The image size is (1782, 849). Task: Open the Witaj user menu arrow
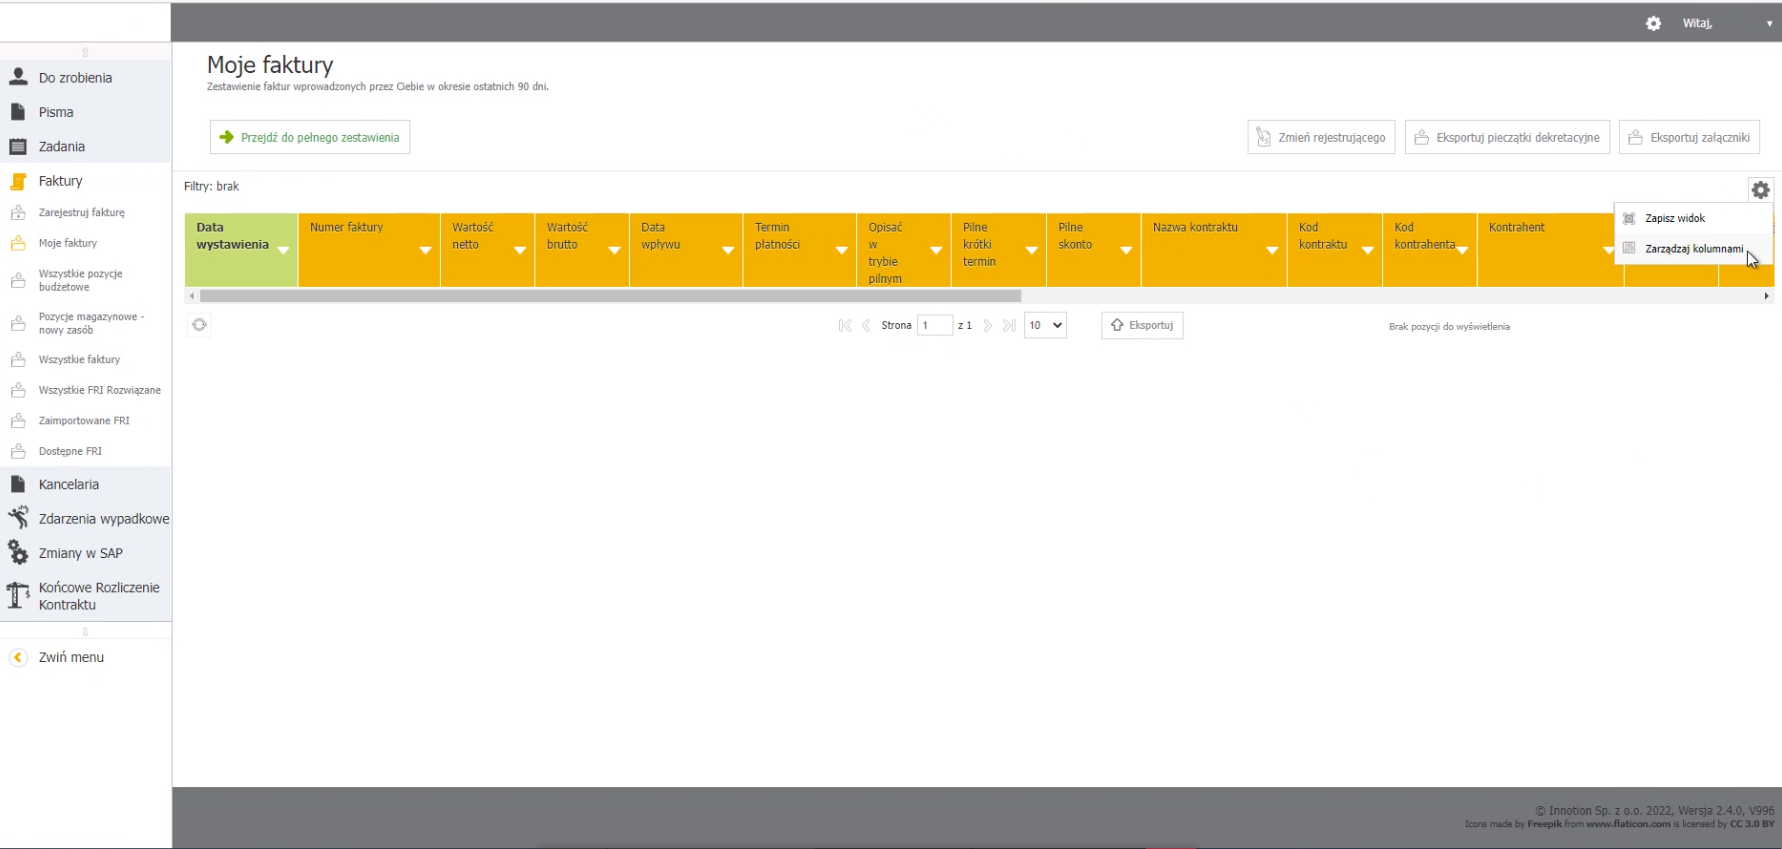pyautogui.click(x=1769, y=23)
